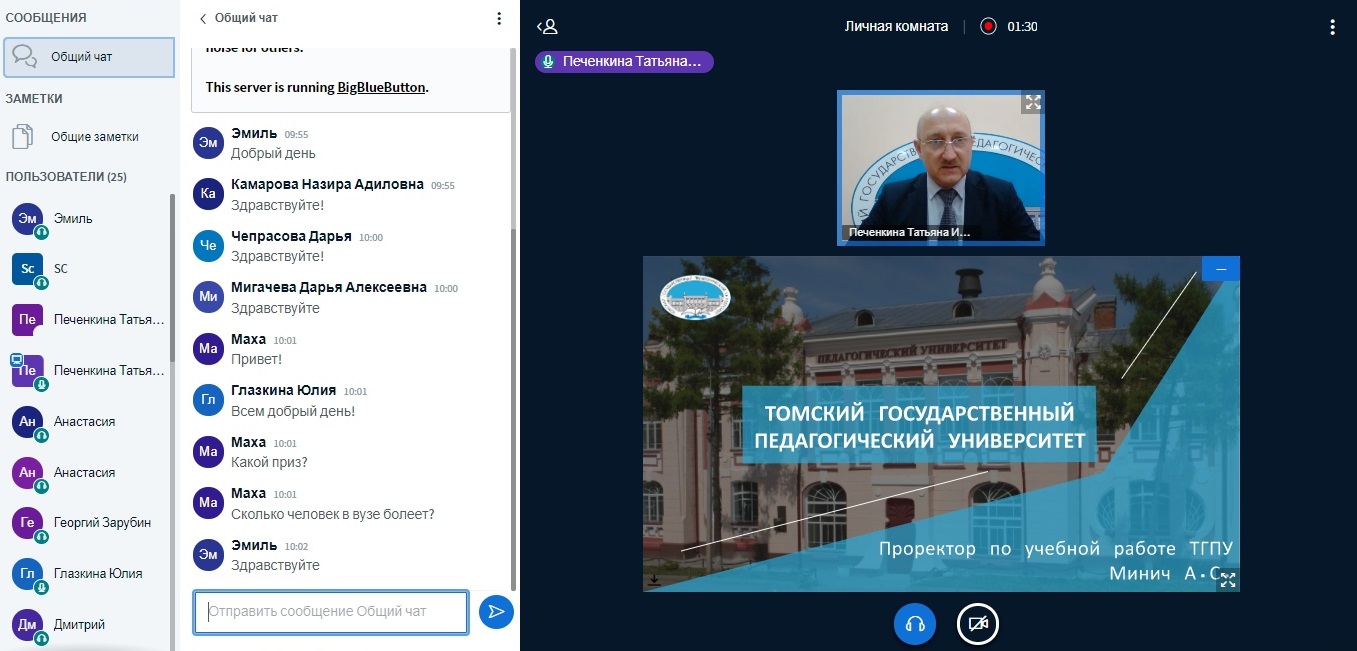
Task: Leave audio with the headphones button
Action: click(914, 624)
